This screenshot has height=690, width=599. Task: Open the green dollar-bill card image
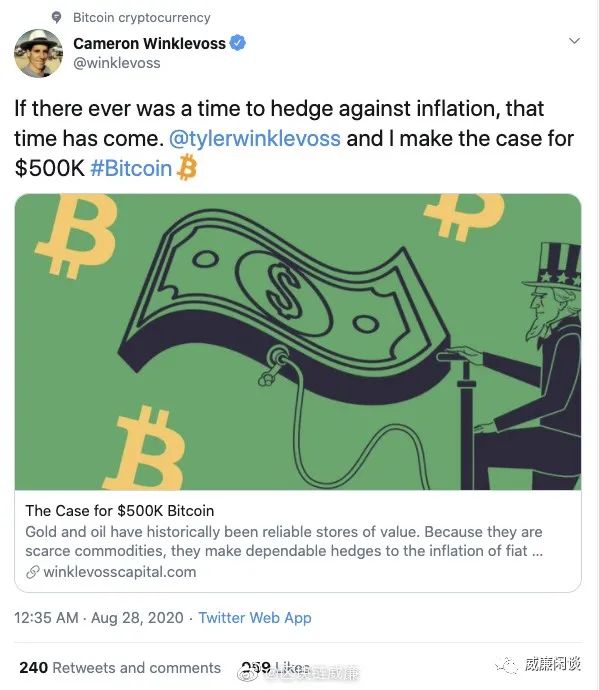pos(298,342)
